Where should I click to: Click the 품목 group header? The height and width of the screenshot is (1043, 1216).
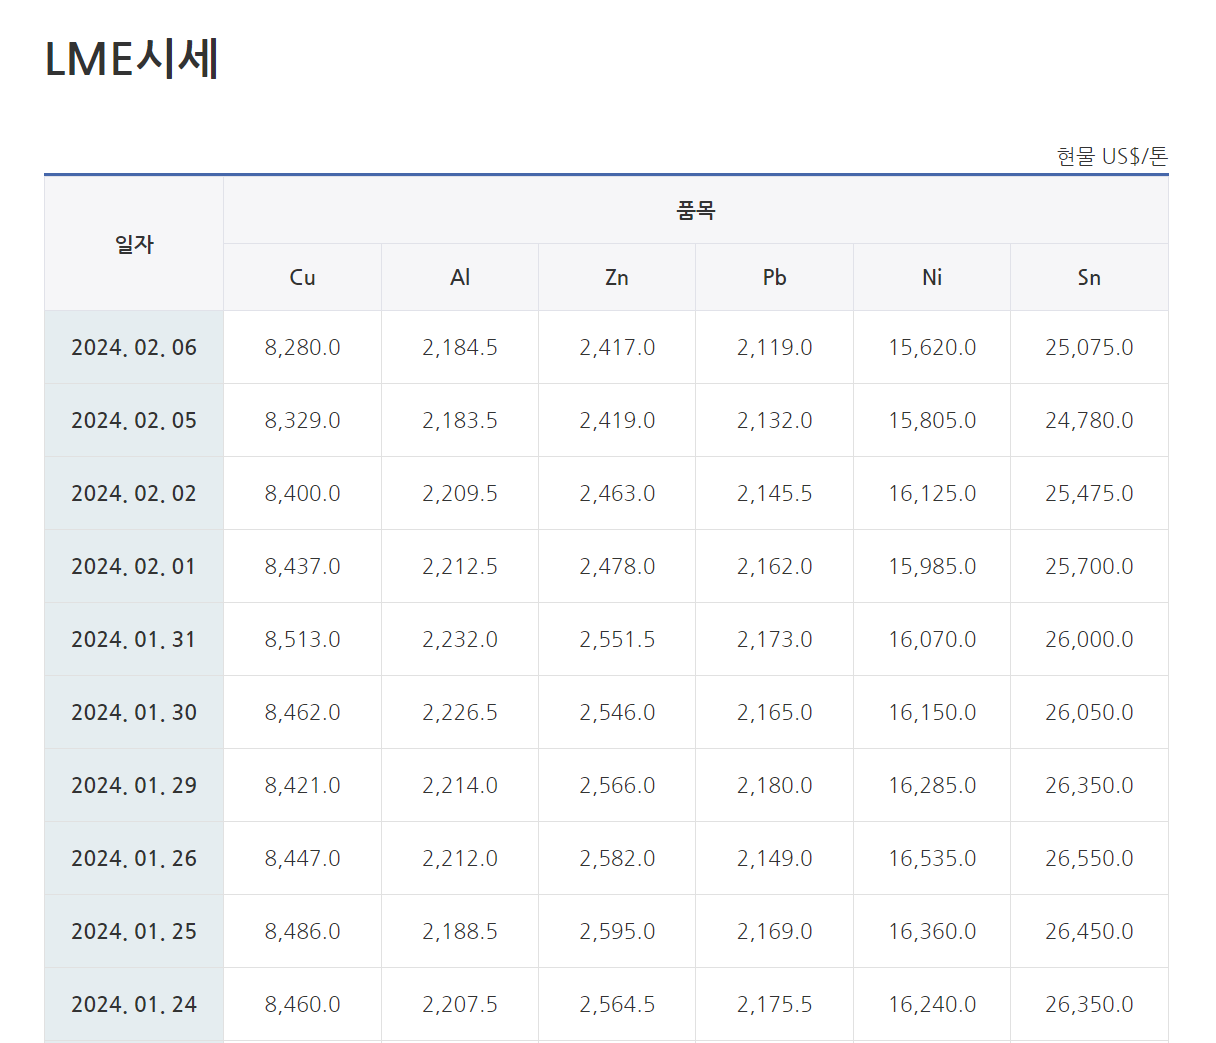(x=695, y=210)
